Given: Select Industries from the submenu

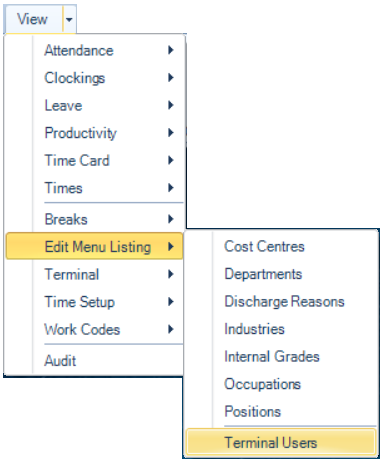Looking at the screenshot, I should 281,329.
